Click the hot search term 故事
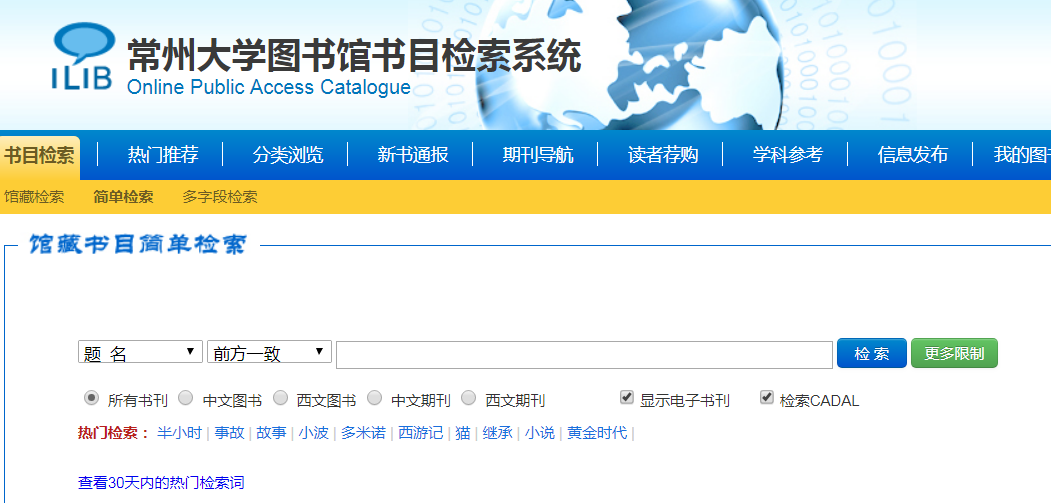 point(271,433)
